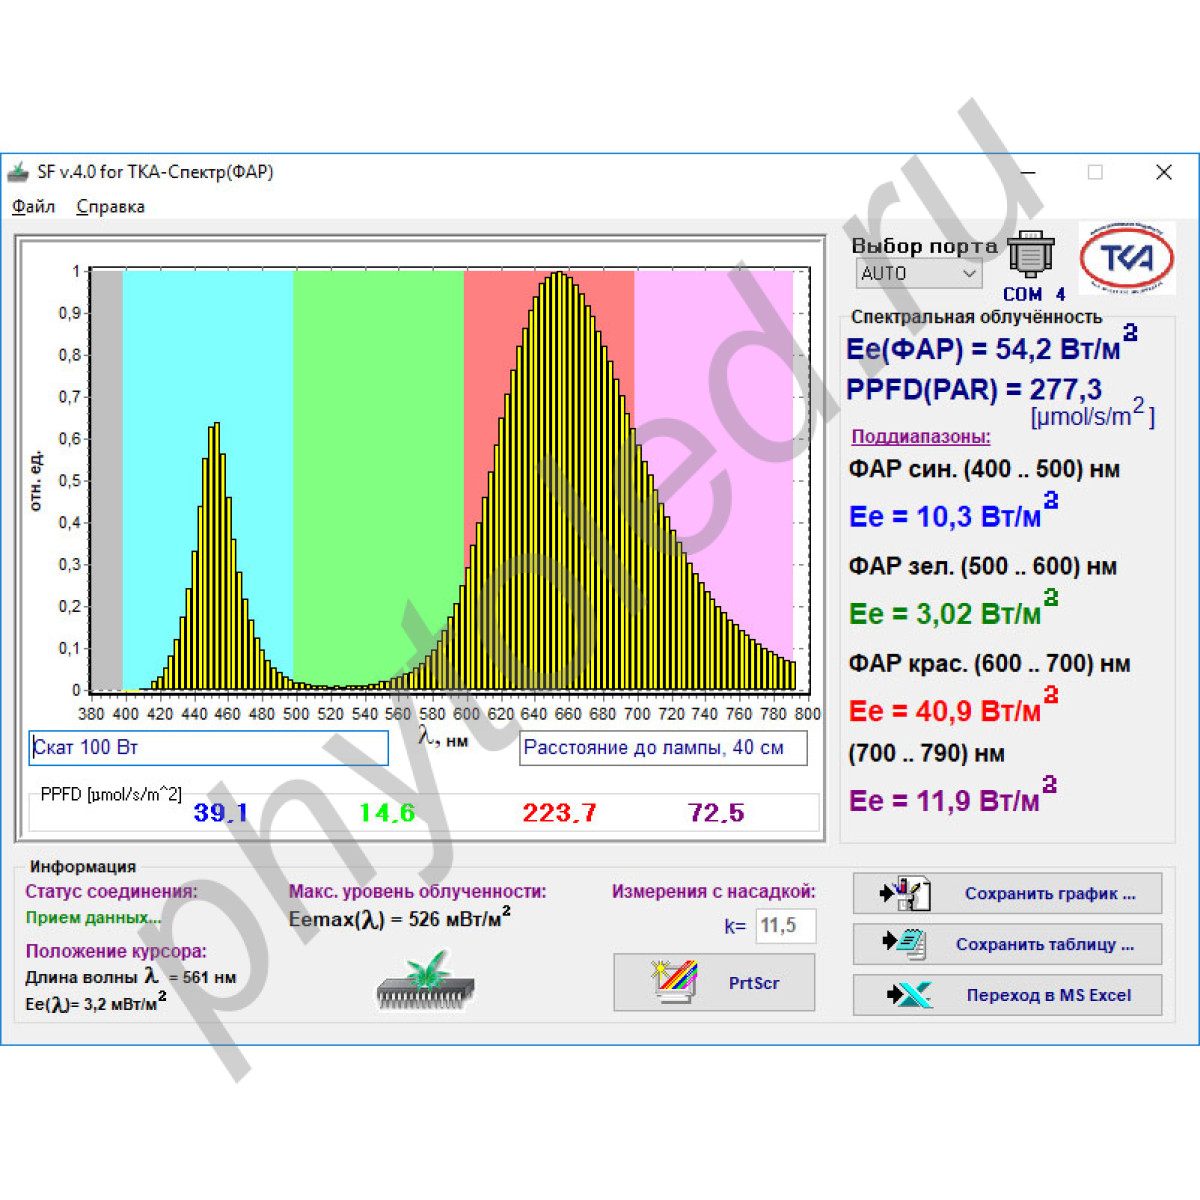
Task: Click the COM port connector icon
Action: 1030,254
